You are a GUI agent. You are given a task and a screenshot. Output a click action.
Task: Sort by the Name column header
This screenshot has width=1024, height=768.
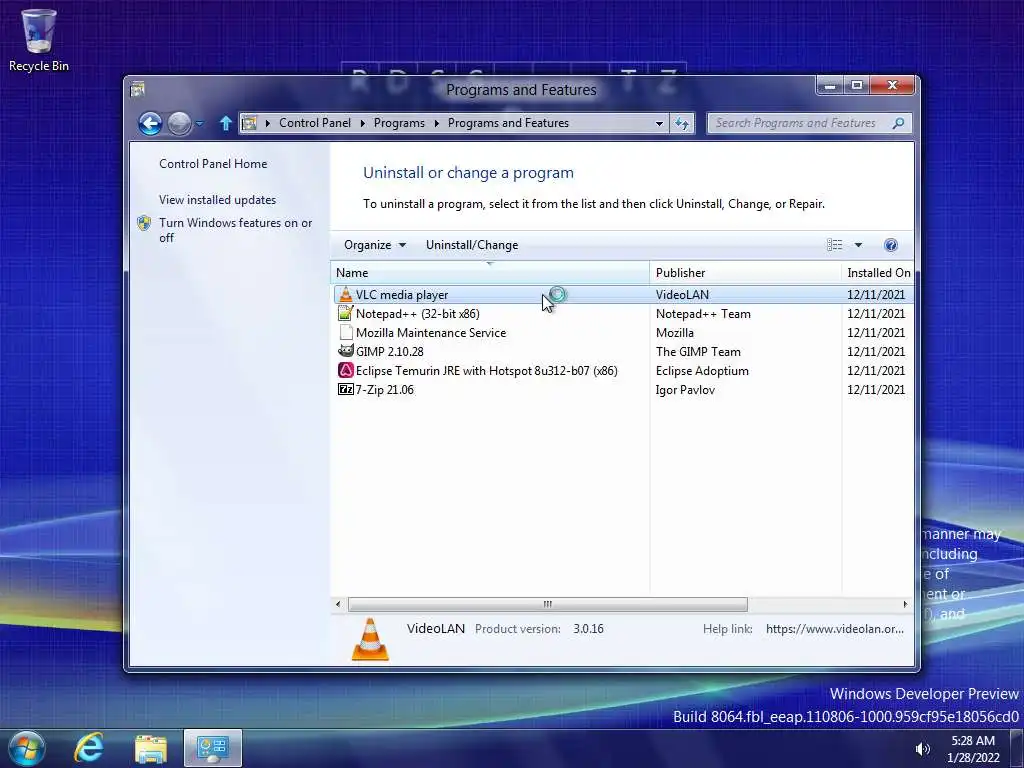coord(490,273)
